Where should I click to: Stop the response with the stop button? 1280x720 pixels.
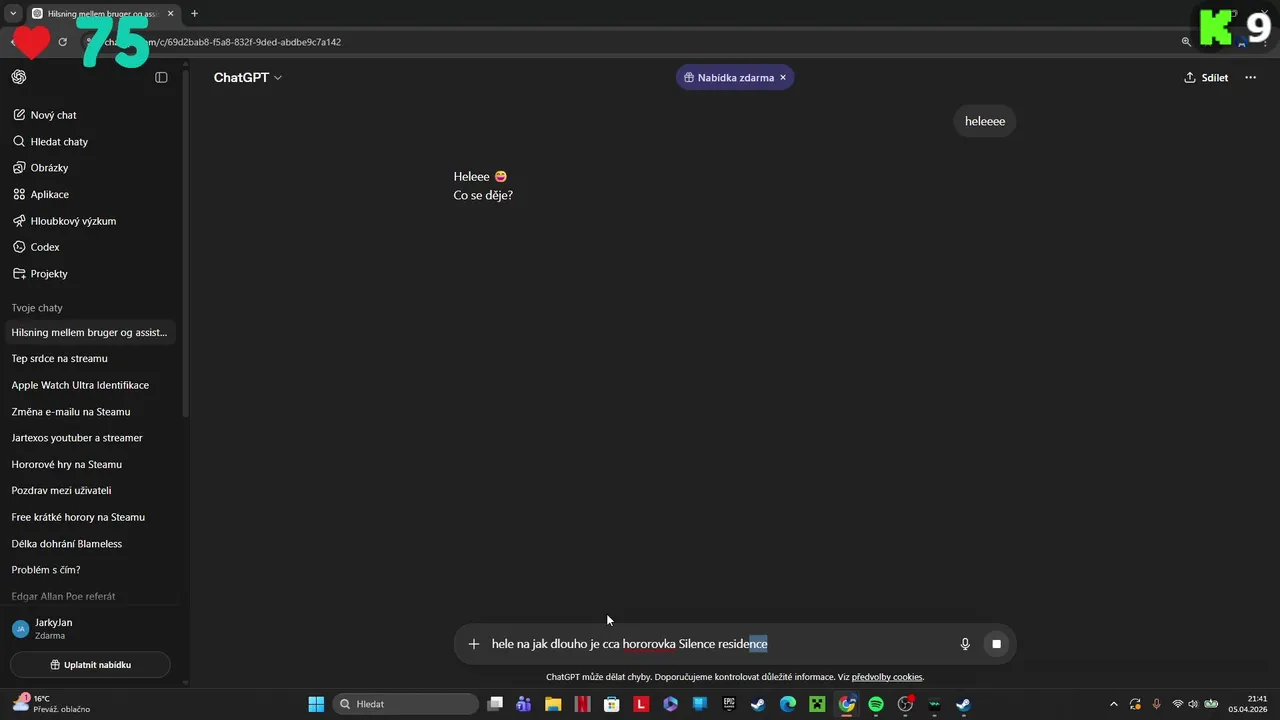click(996, 644)
